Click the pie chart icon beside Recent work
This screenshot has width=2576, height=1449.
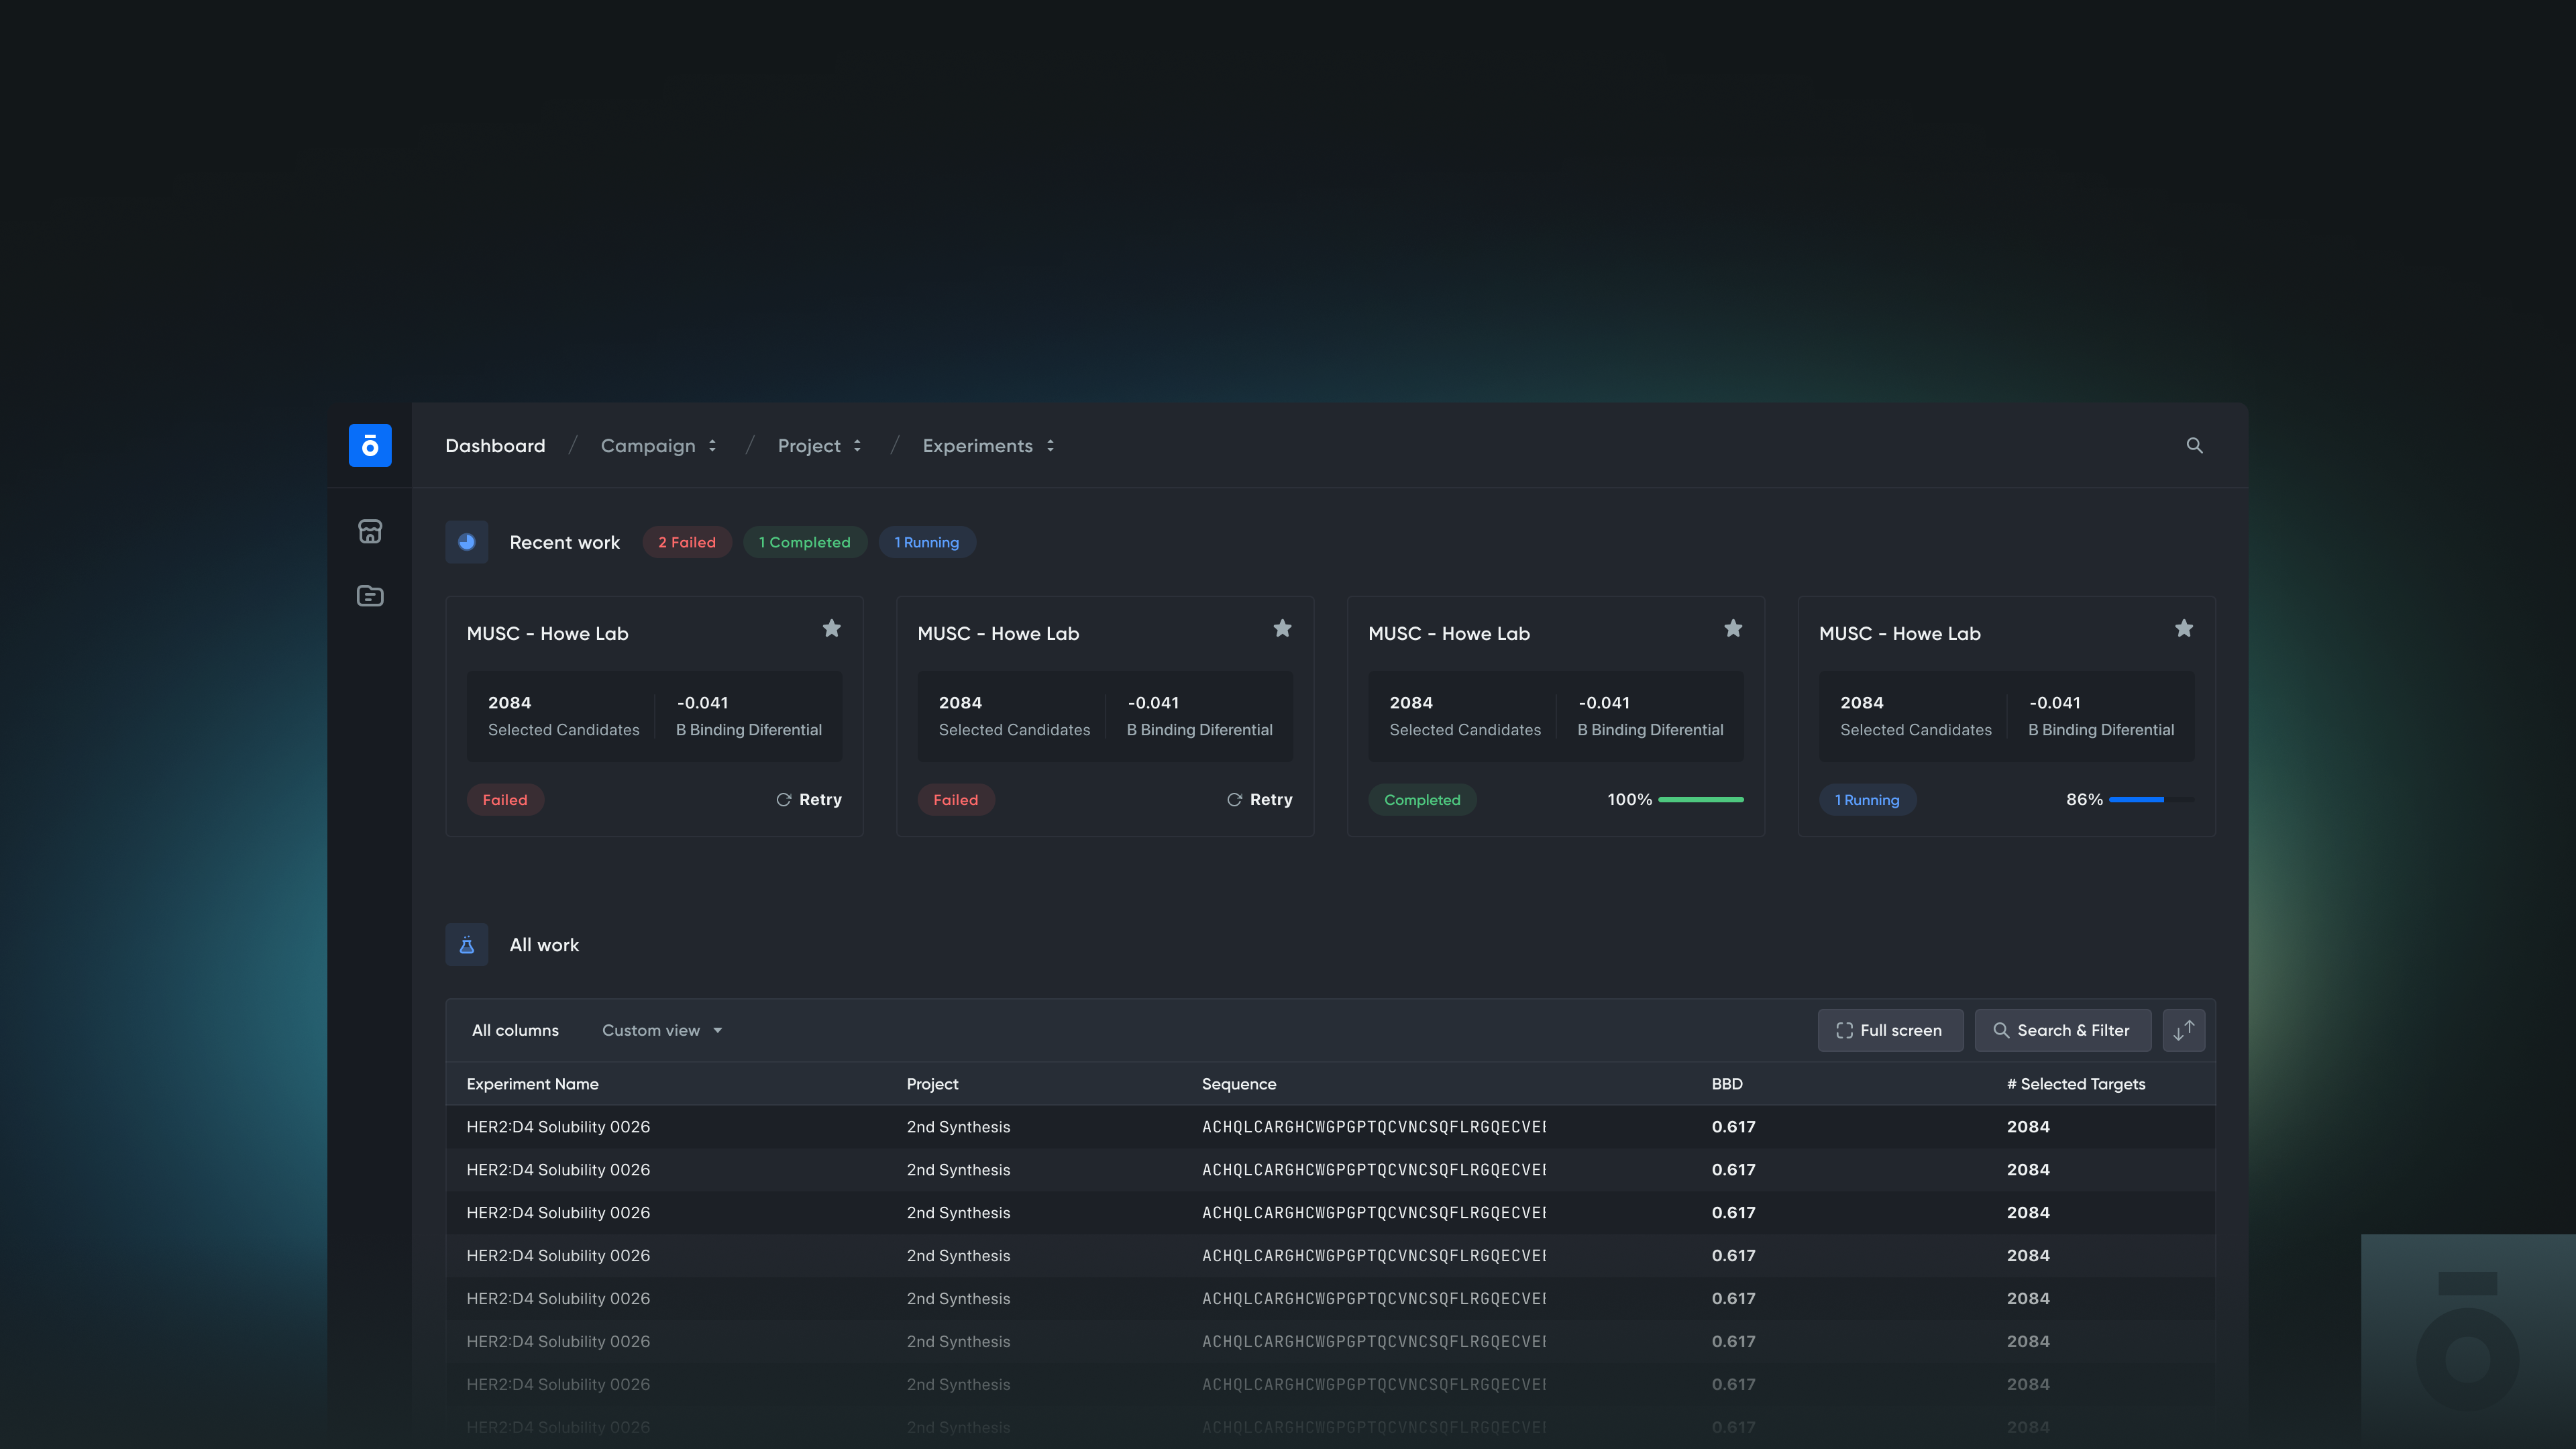(466, 541)
